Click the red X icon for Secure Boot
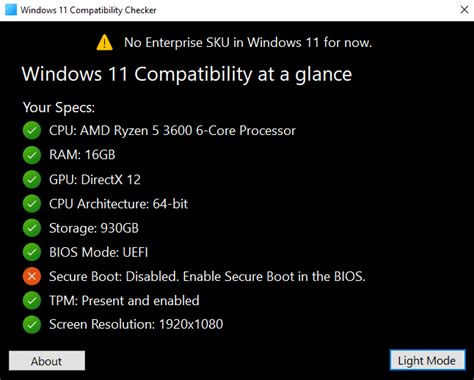The width and height of the screenshot is (474, 380). (32, 276)
